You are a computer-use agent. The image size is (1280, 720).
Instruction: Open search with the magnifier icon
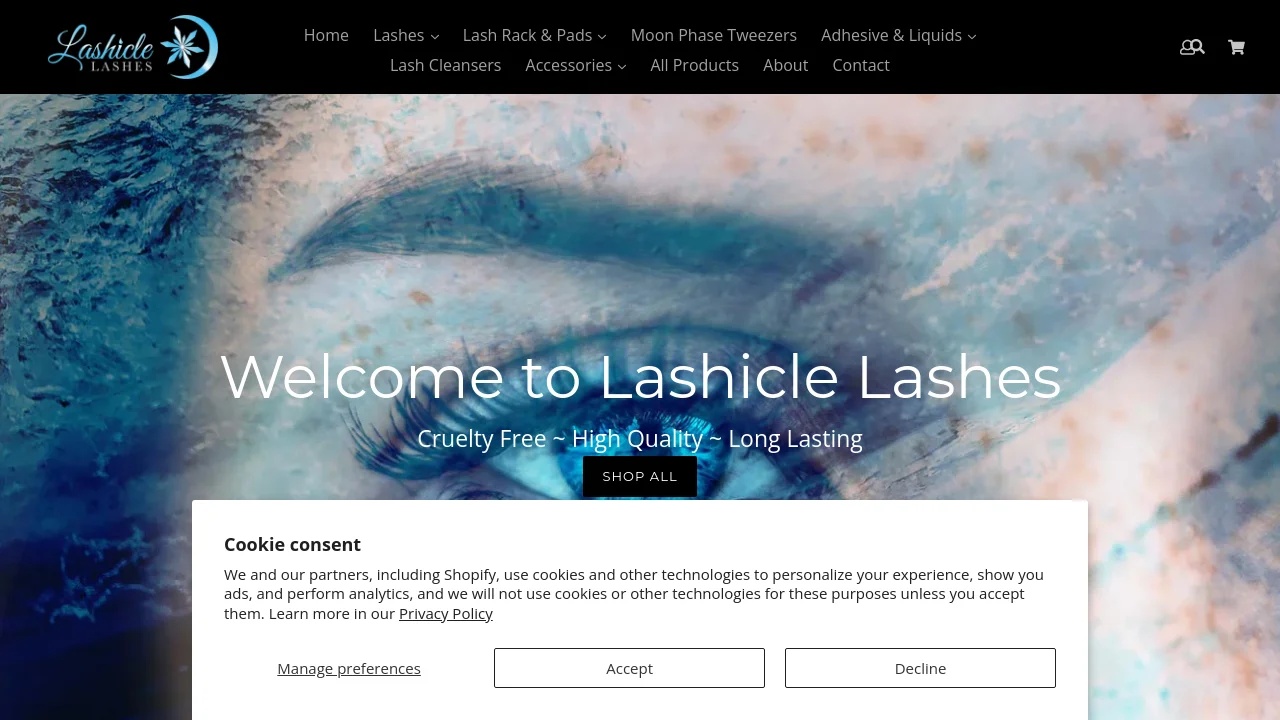1198,46
